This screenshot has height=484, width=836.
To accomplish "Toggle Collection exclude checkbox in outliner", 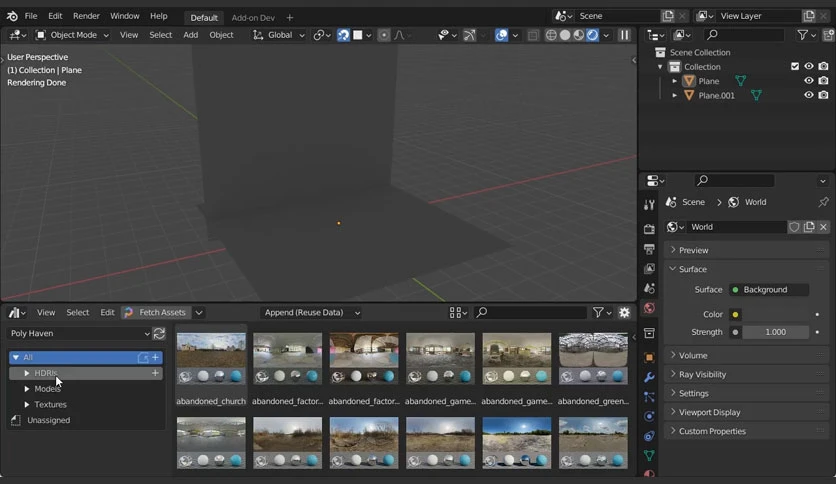I will point(795,66).
